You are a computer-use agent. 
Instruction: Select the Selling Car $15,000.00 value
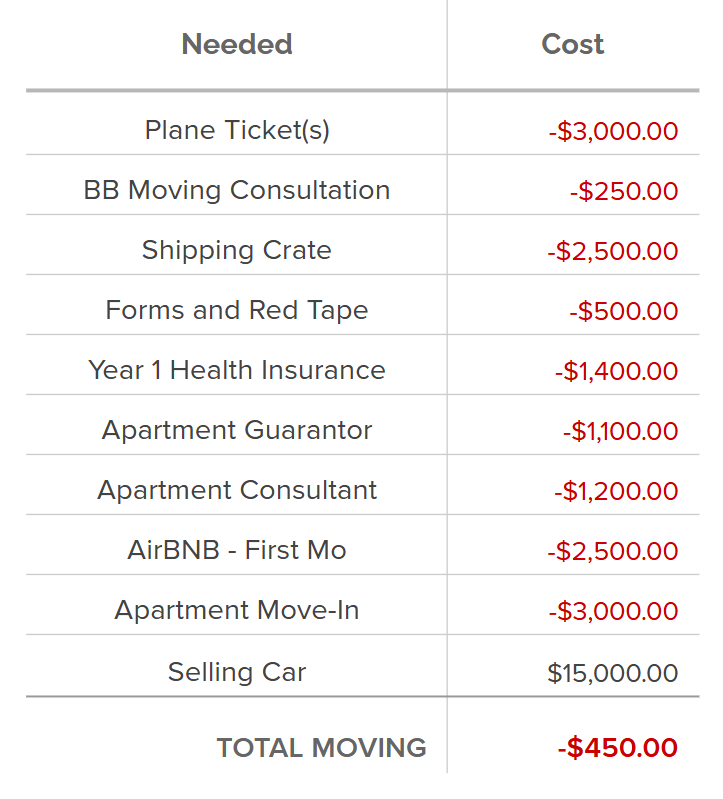[613, 673]
